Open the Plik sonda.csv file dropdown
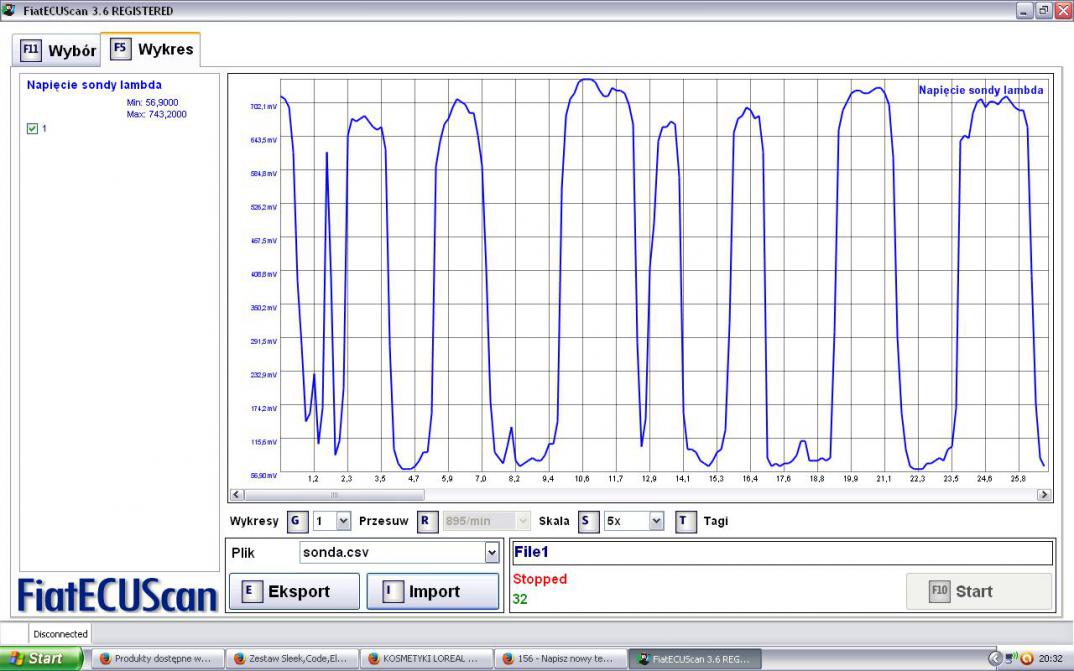This screenshot has height=671, width=1074. pyautogui.click(x=491, y=552)
